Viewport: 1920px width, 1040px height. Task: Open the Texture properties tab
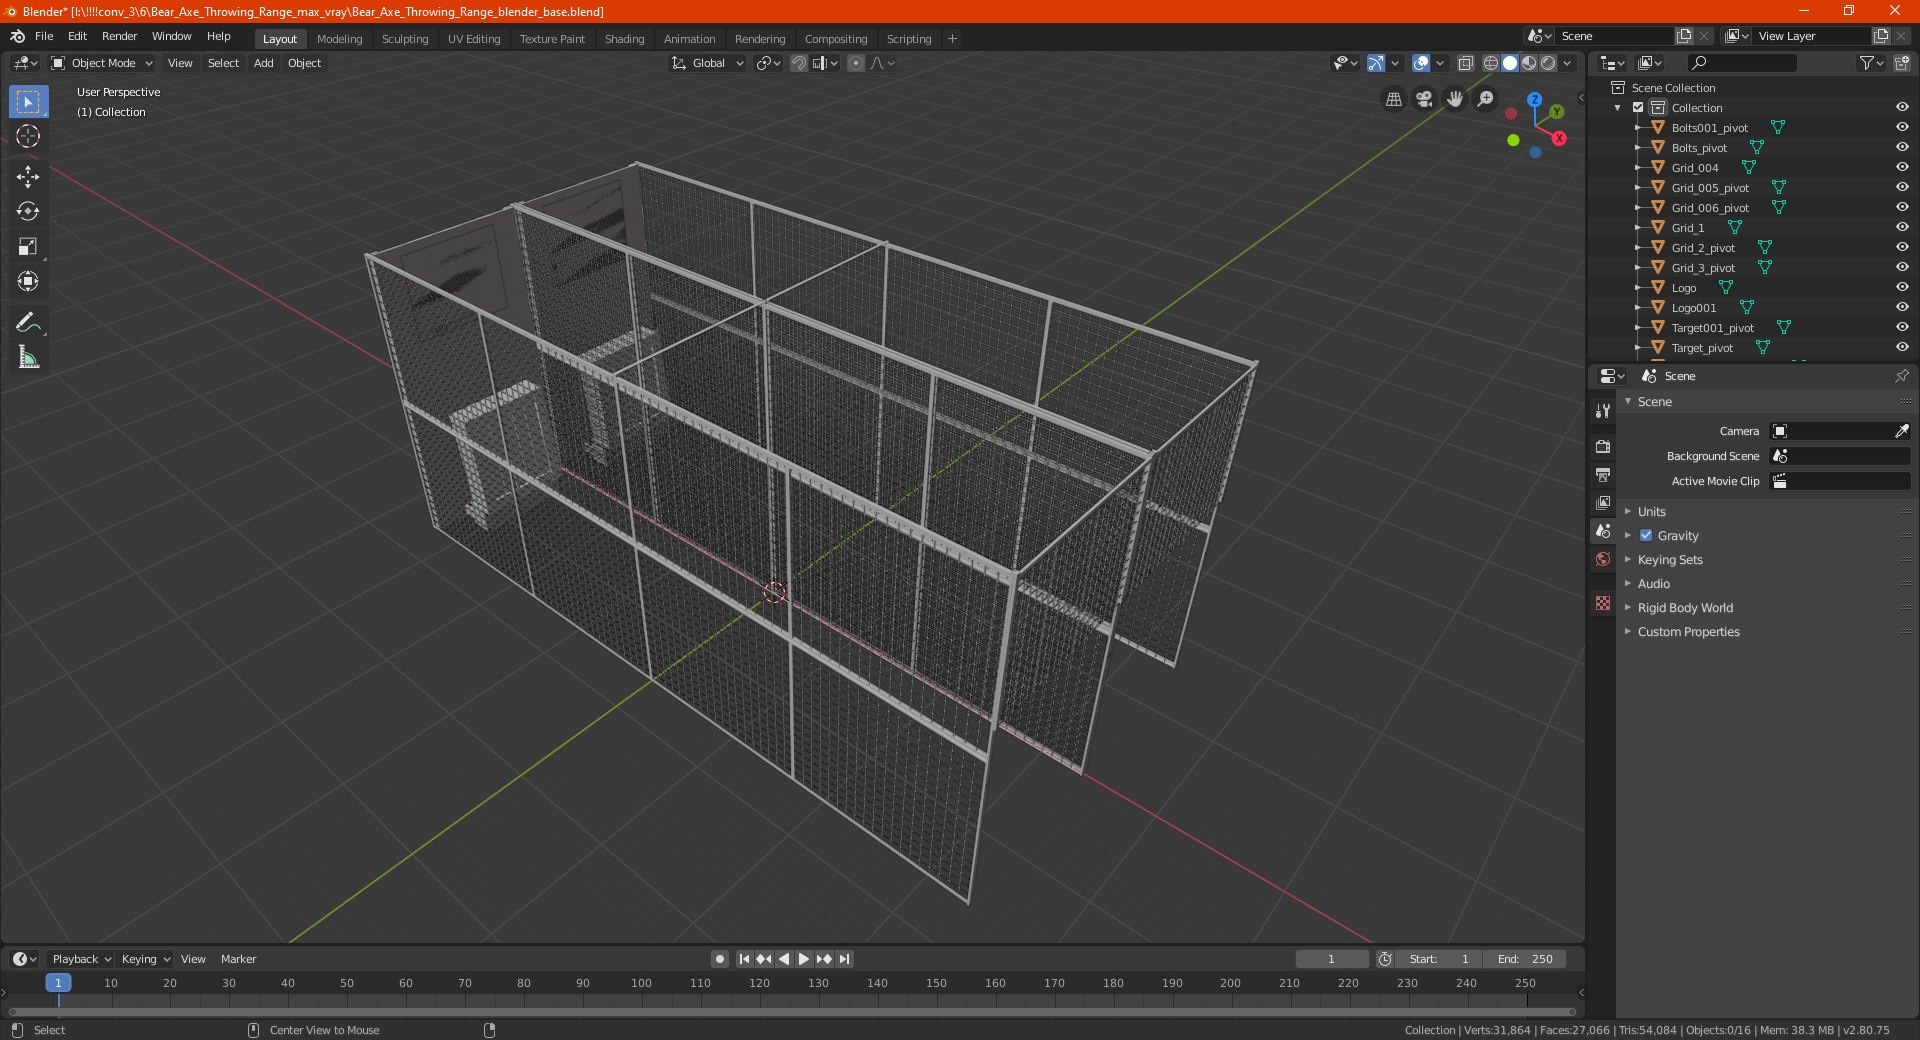point(1603,603)
